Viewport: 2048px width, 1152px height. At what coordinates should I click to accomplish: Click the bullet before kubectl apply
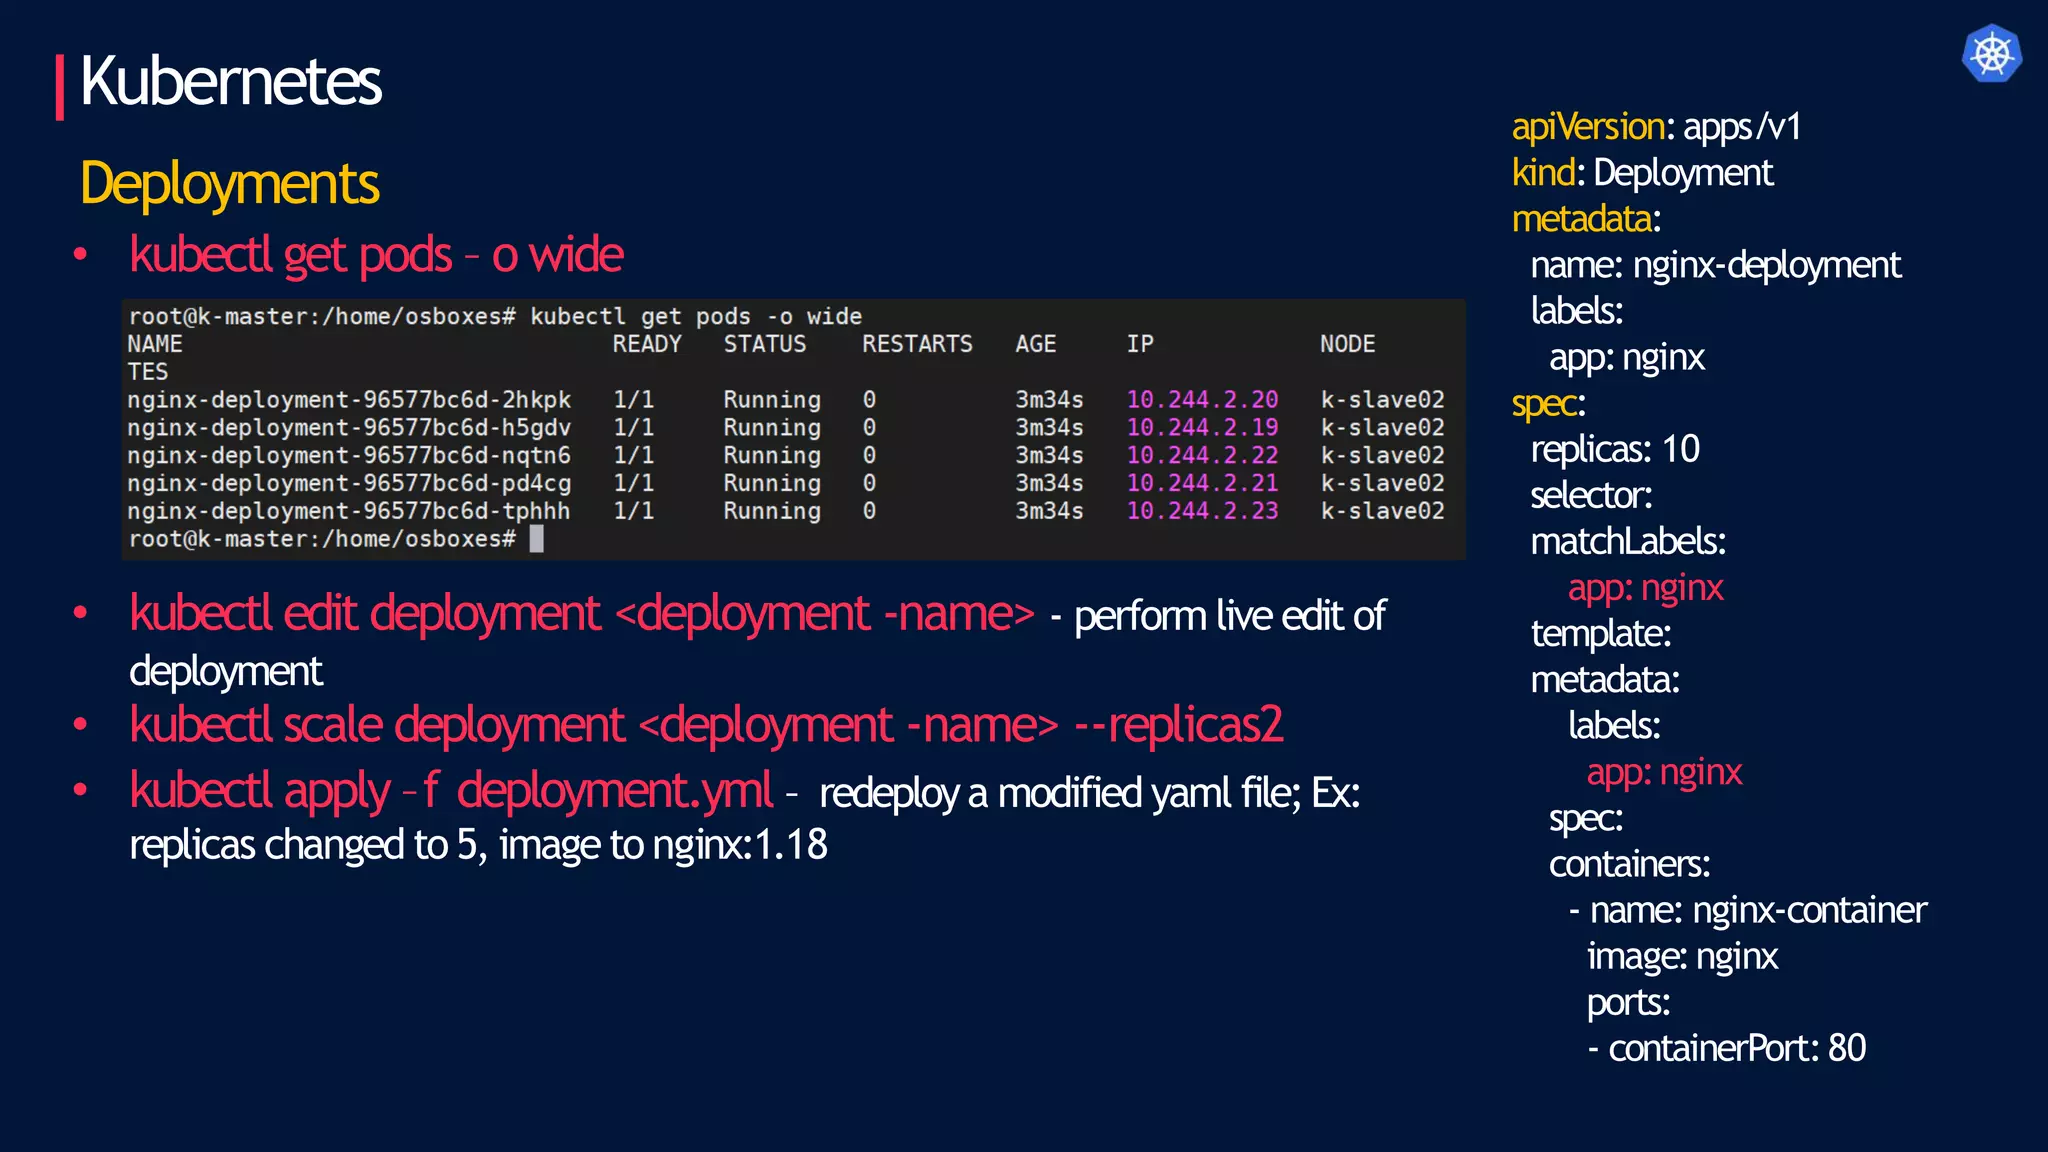click(81, 790)
